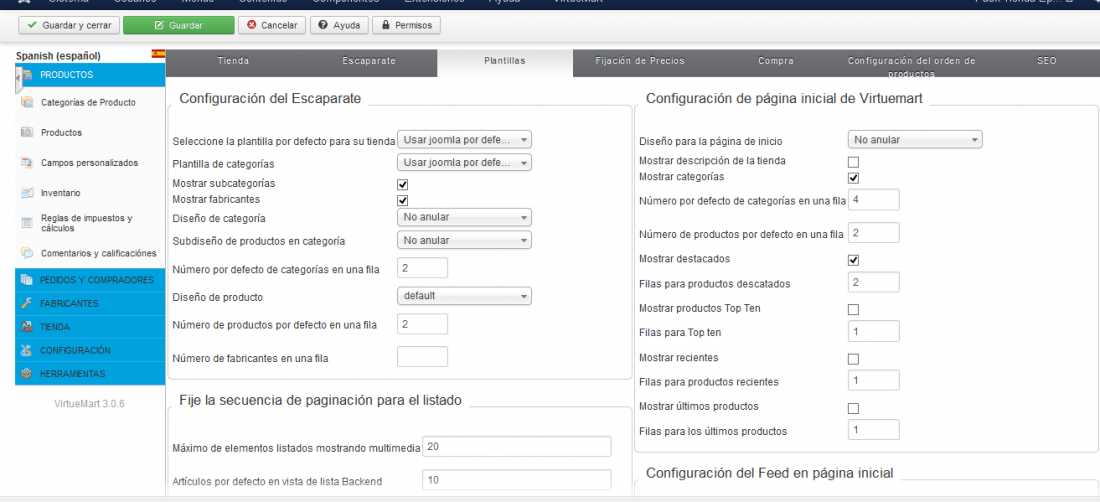Viewport: 1100px width, 502px height.
Task: Click the Comentarios y calificaciones bubble icon
Action: 27,253
